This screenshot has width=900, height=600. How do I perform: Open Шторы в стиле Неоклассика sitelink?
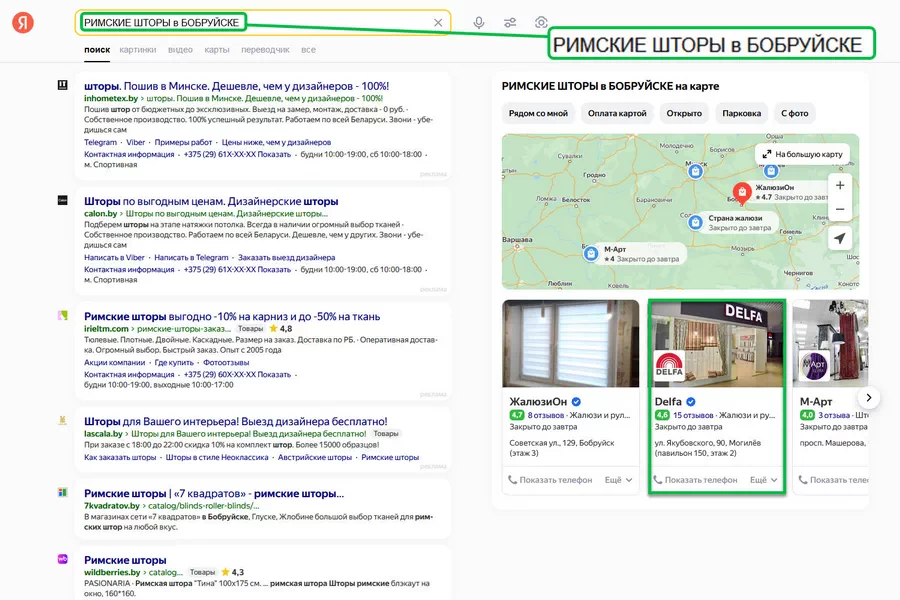tap(217, 458)
